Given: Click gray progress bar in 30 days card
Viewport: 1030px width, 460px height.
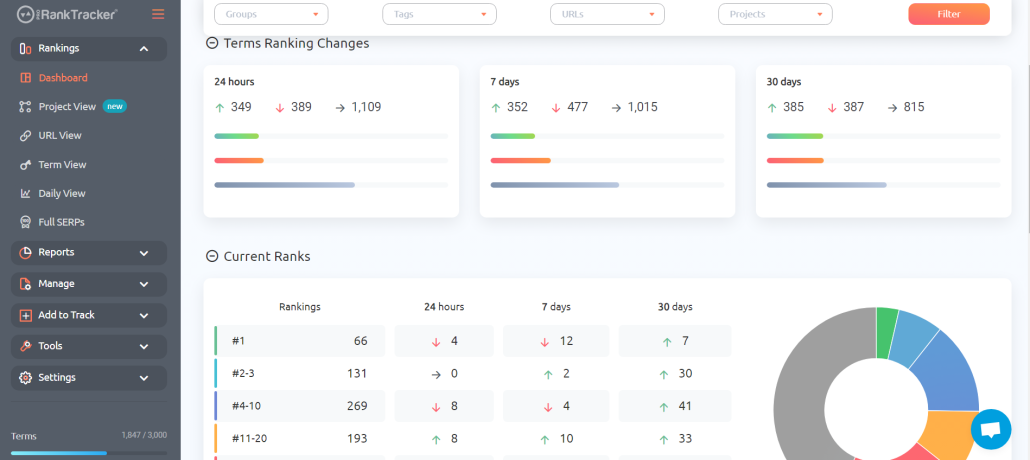Looking at the screenshot, I should point(826,185).
